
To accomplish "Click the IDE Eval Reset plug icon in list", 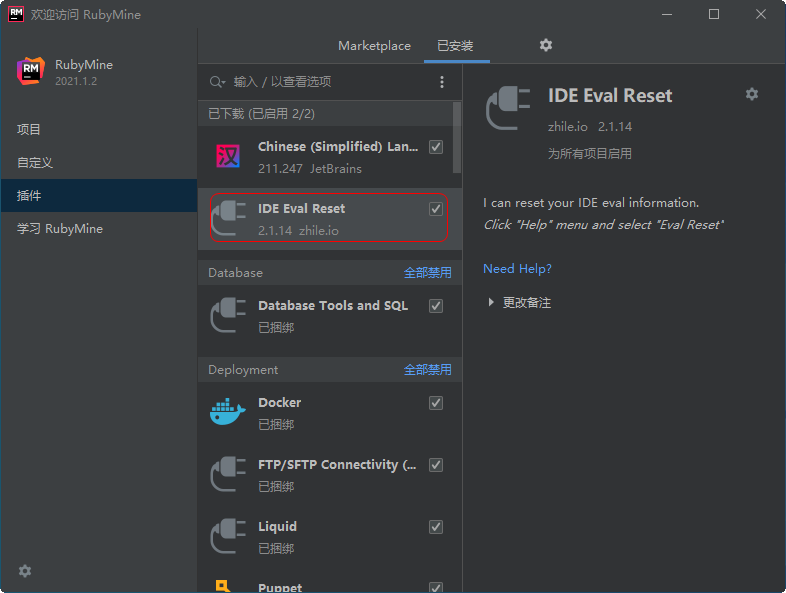I will [229, 218].
